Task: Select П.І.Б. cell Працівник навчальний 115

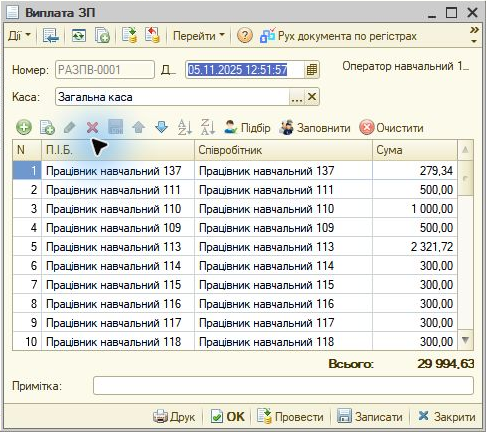Action: pyautogui.click(x=118, y=285)
